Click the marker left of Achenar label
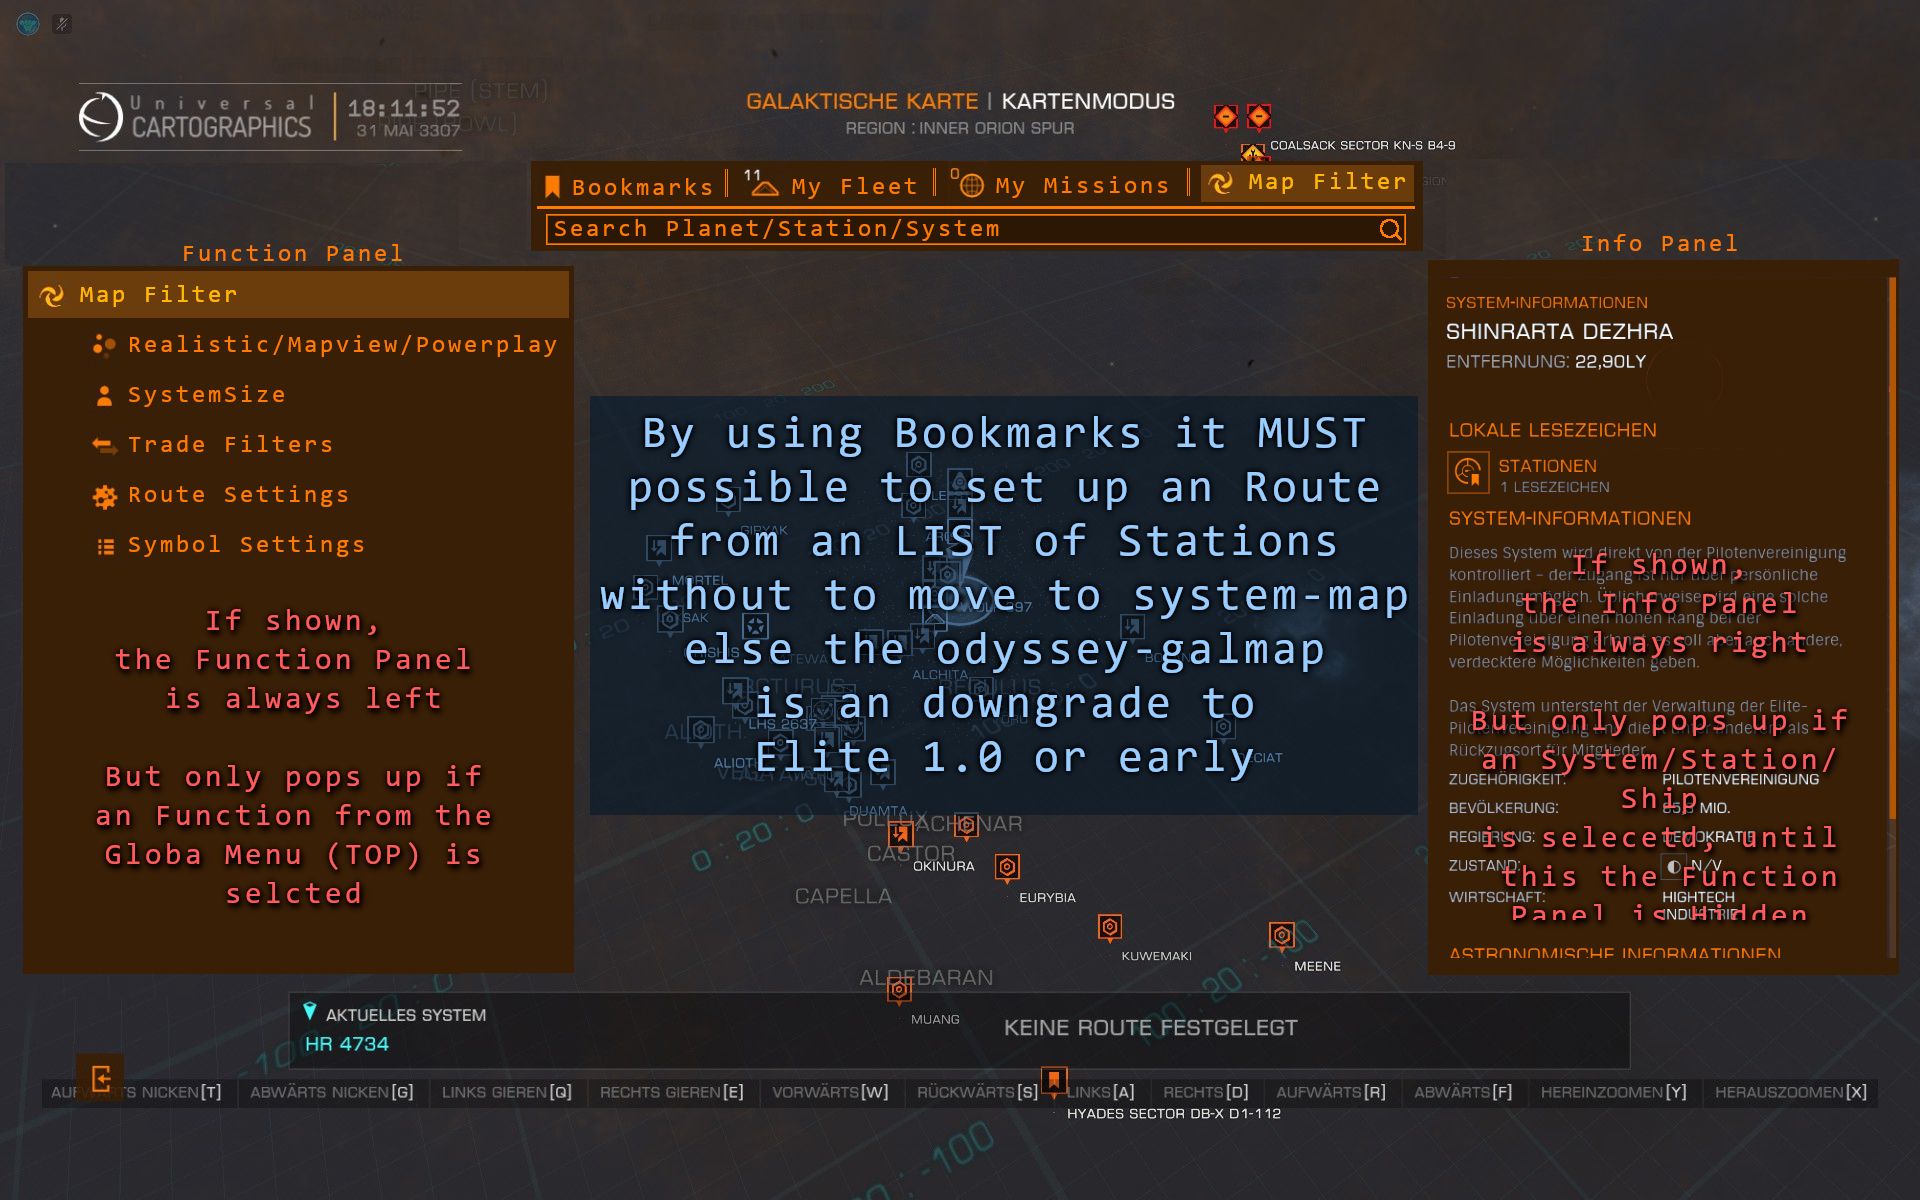The image size is (1920, 1200). pyautogui.click(x=965, y=825)
